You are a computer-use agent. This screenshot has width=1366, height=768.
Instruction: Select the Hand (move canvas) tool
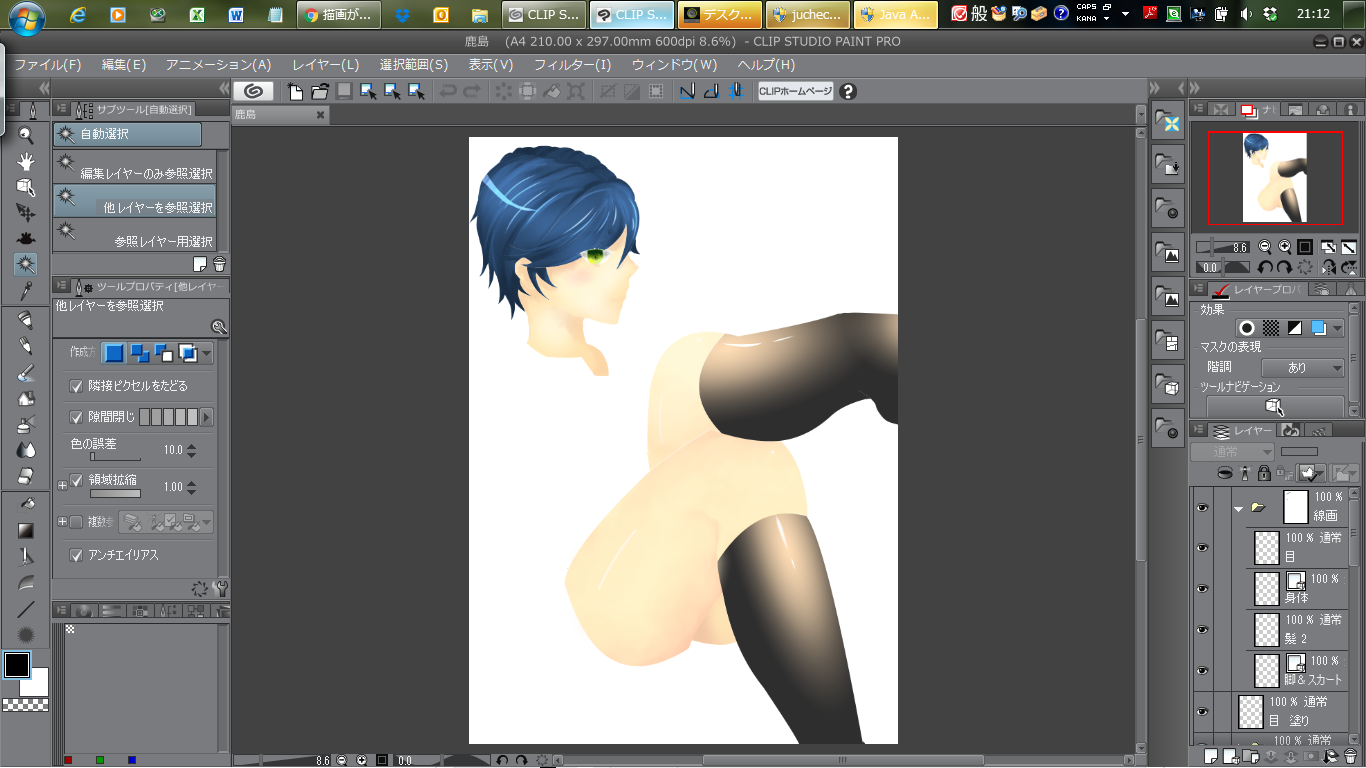point(26,161)
